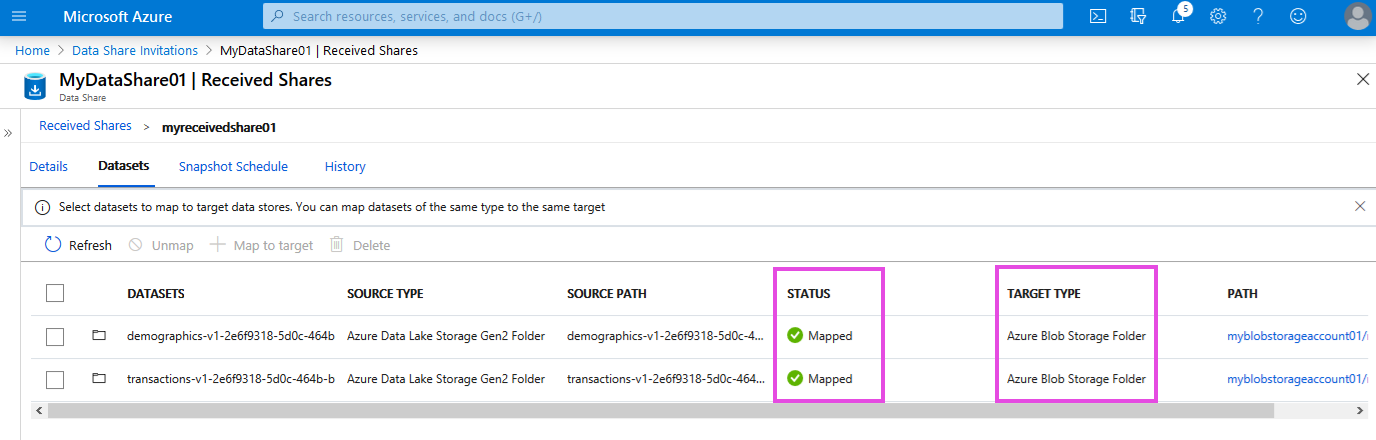Open the user account avatar
Screen dimensions: 1376x440
pyautogui.click(x=1357, y=16)
